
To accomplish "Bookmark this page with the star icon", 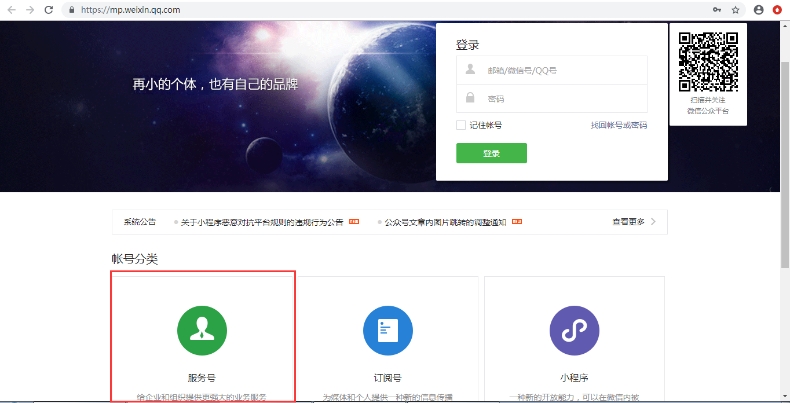I will point(735,9).
